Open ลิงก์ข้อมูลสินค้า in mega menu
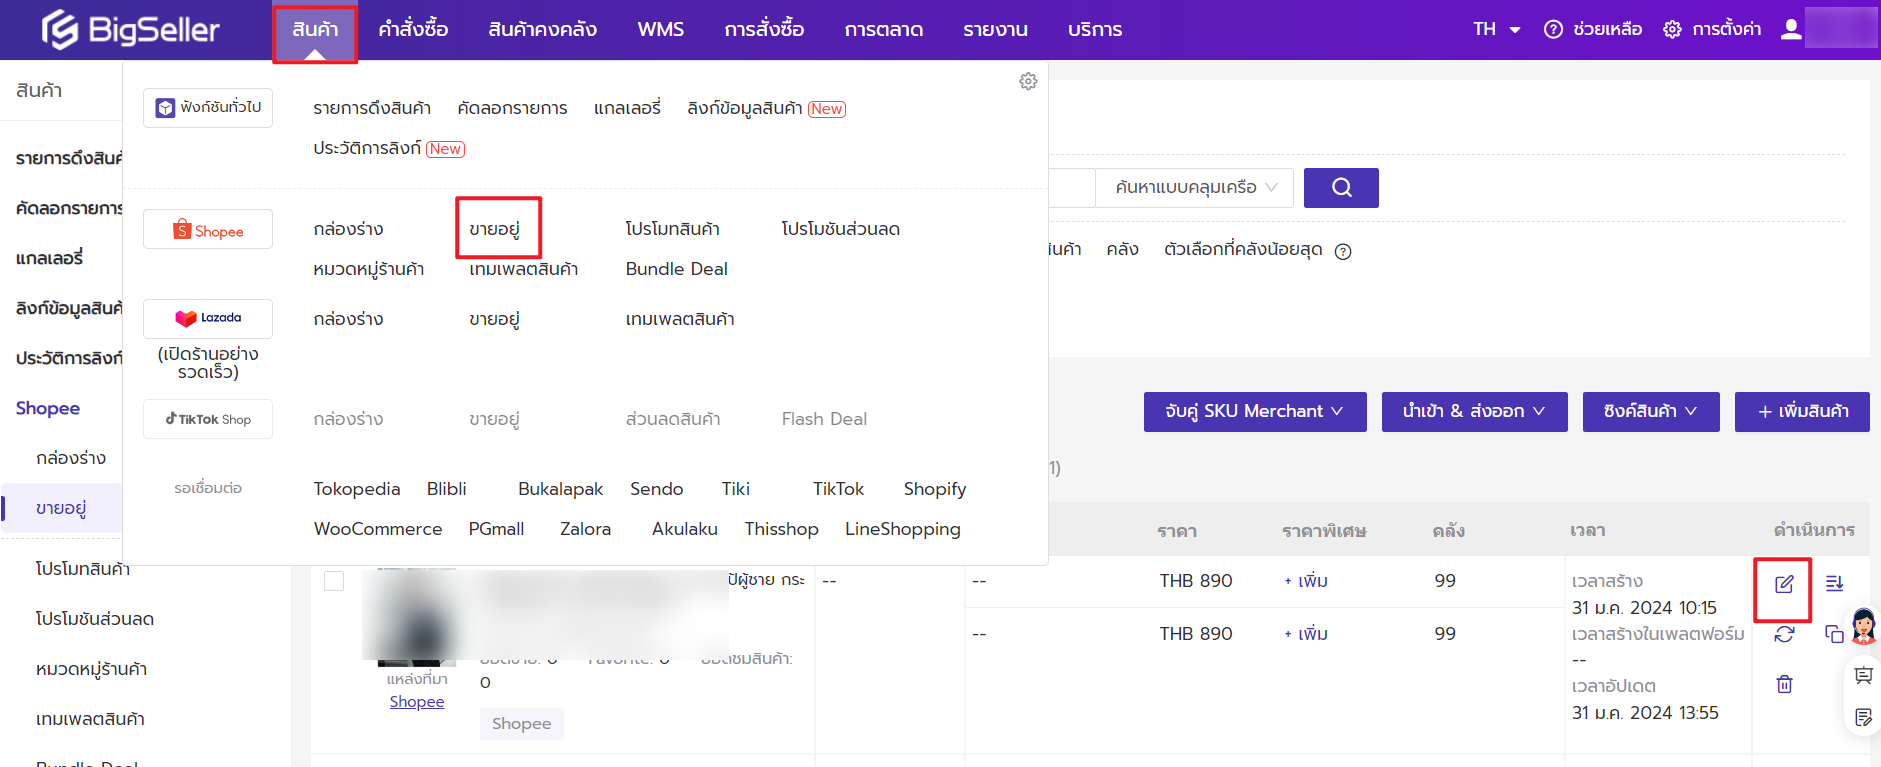This screenshot has height=767, width=1881. (x=745, y=108)
